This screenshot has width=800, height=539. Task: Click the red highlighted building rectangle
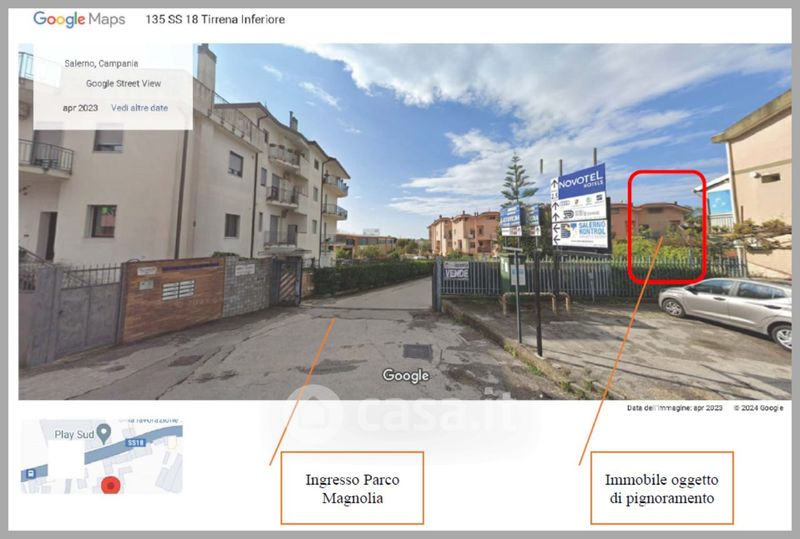point(666,226)
